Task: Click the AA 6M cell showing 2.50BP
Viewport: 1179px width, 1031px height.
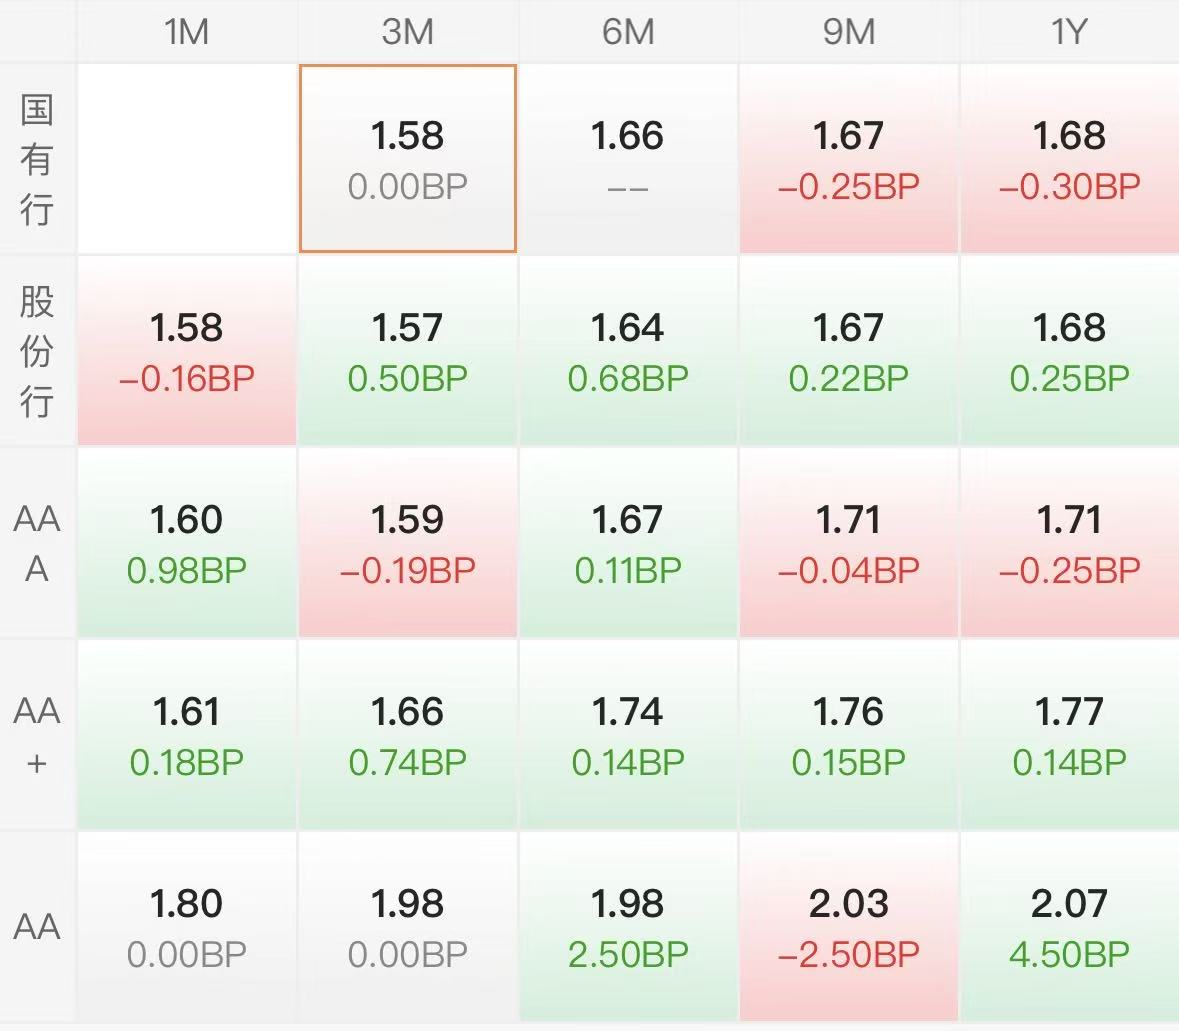Action: [x=628, y=926]
